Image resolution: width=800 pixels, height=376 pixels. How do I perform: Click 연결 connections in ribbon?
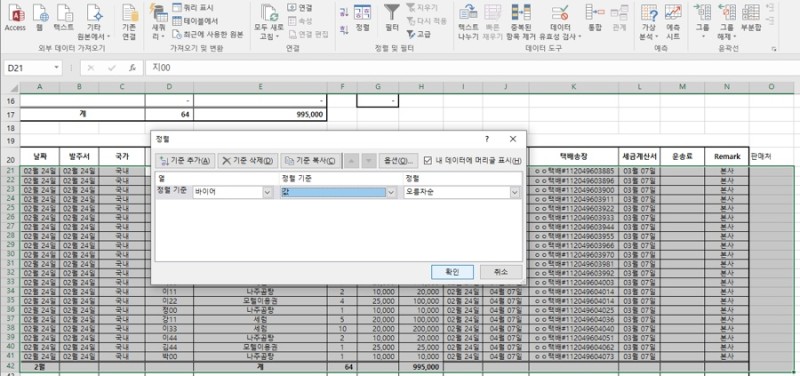point(300,8)
